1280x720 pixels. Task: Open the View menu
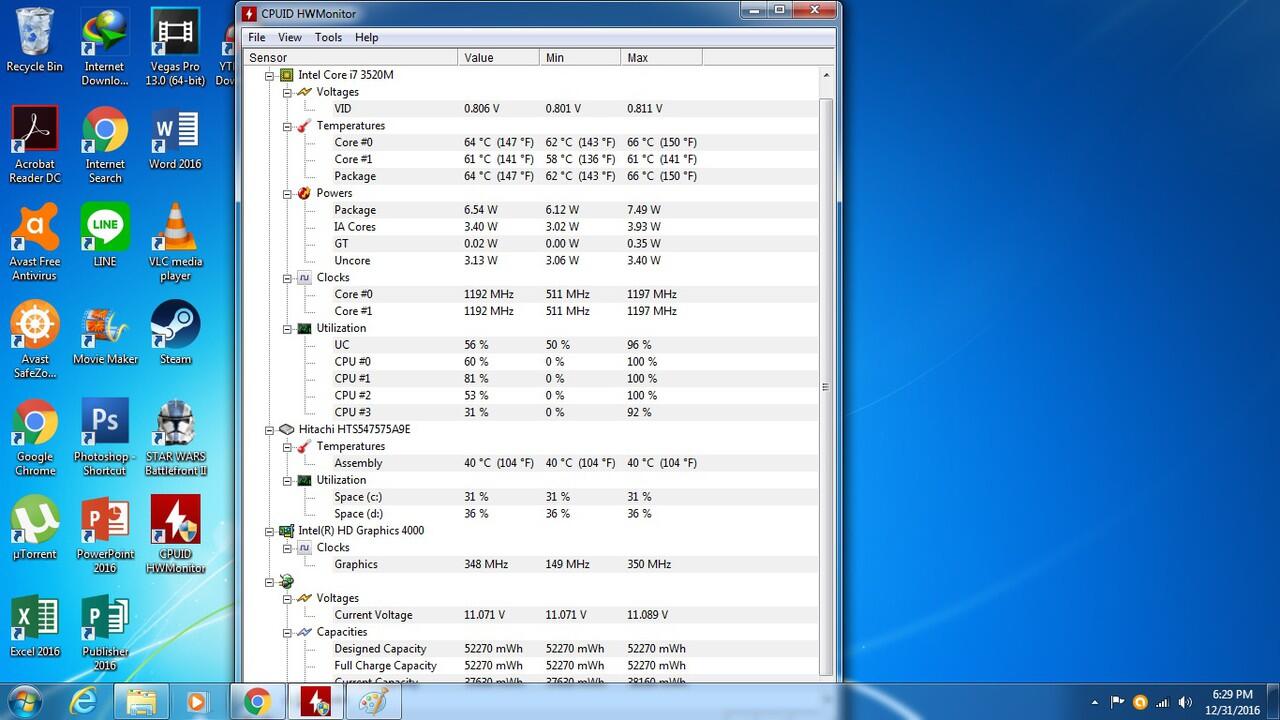(x=290, y=37)
